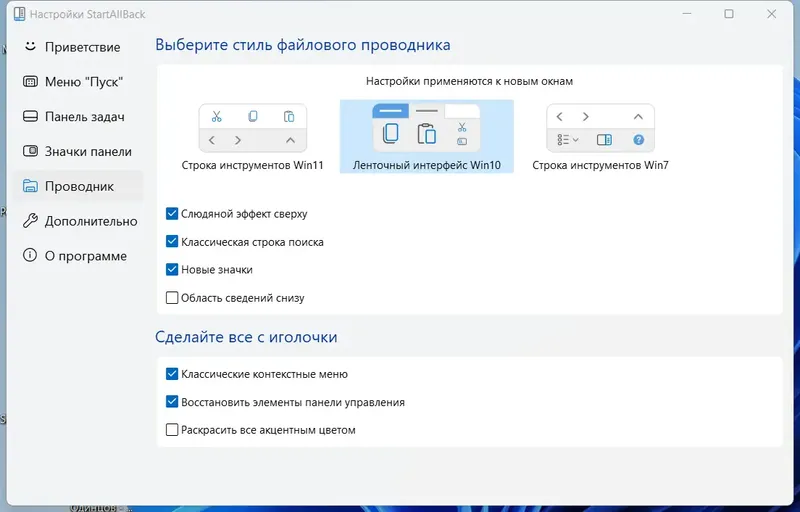Show the О программе page

[78, 255]
